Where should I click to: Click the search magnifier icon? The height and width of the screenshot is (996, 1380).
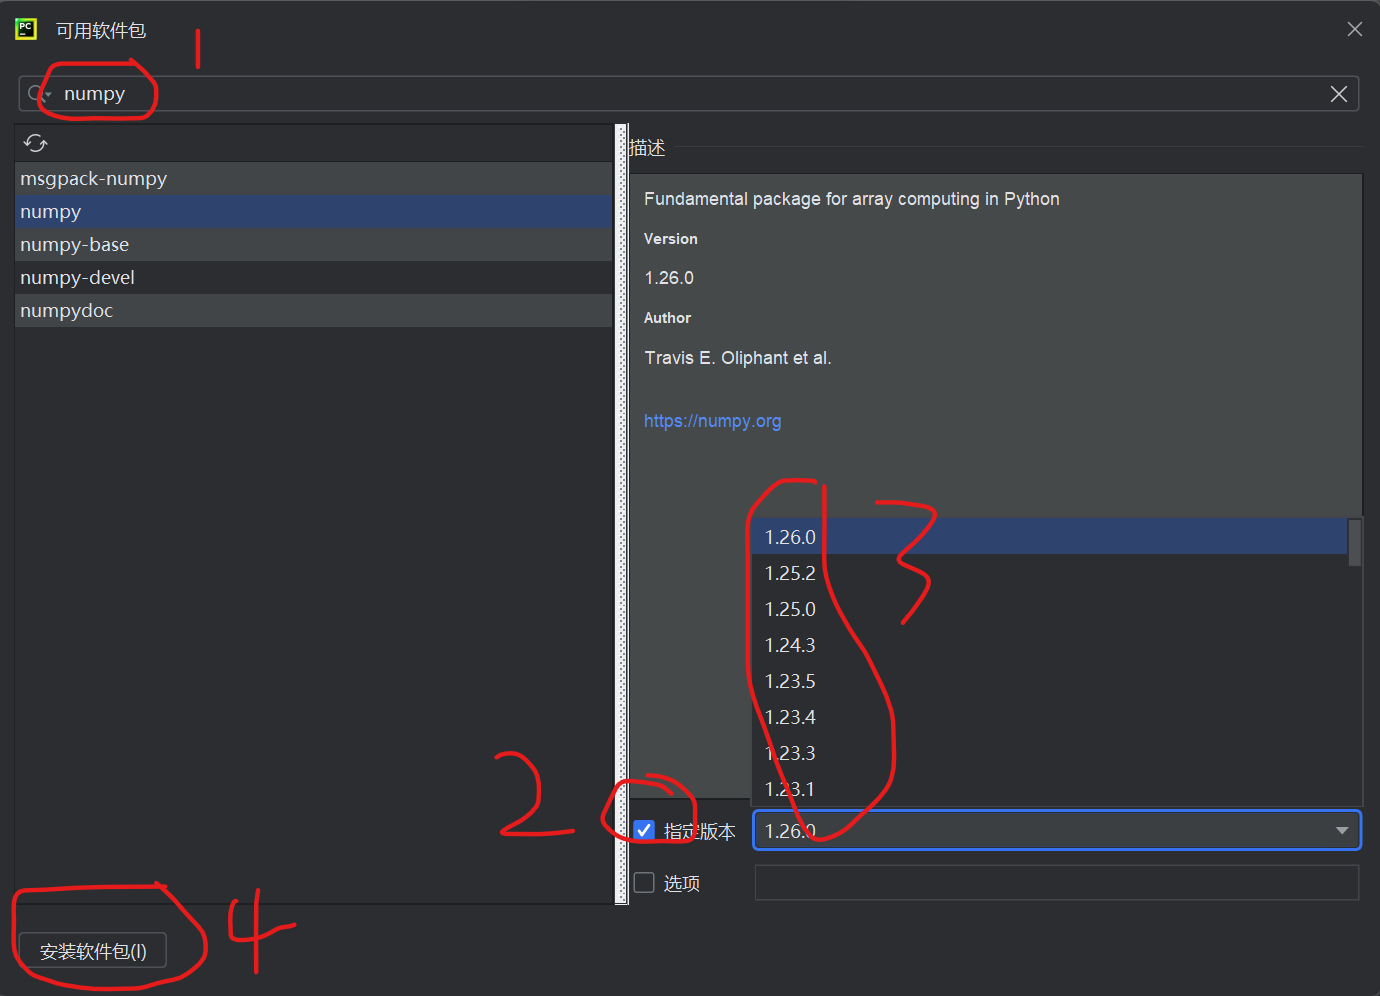[x=33, y=93]
